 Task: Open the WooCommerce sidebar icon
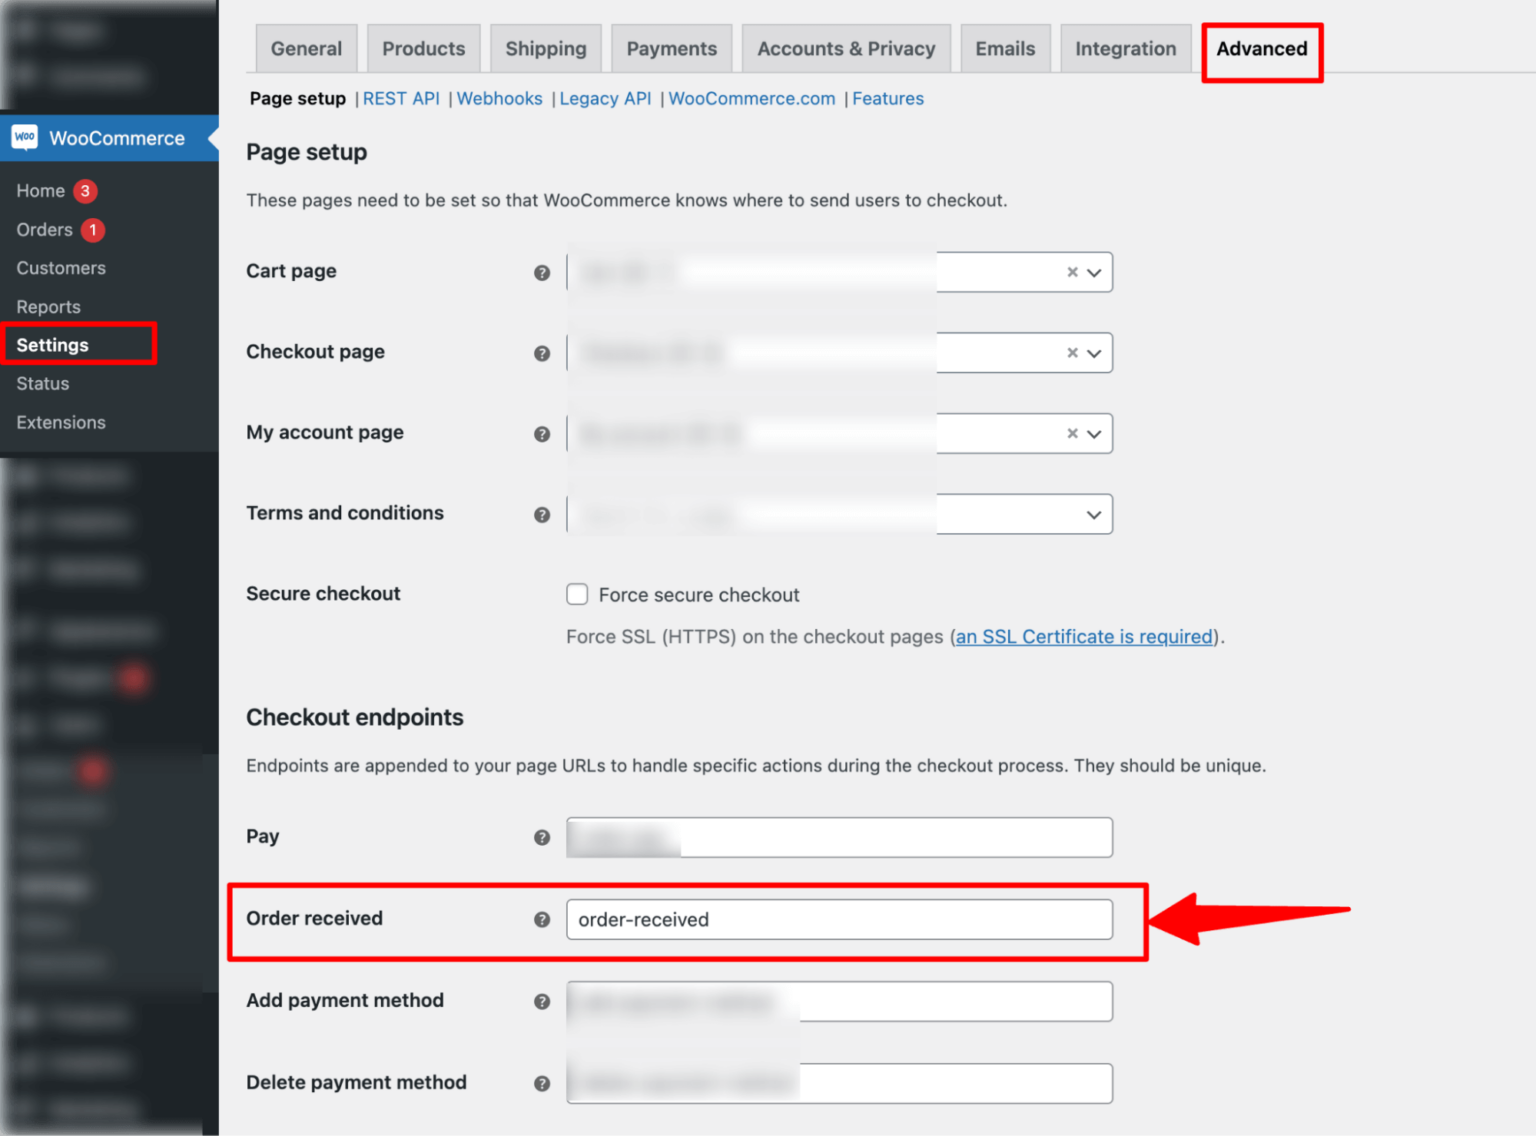(24, 137)
